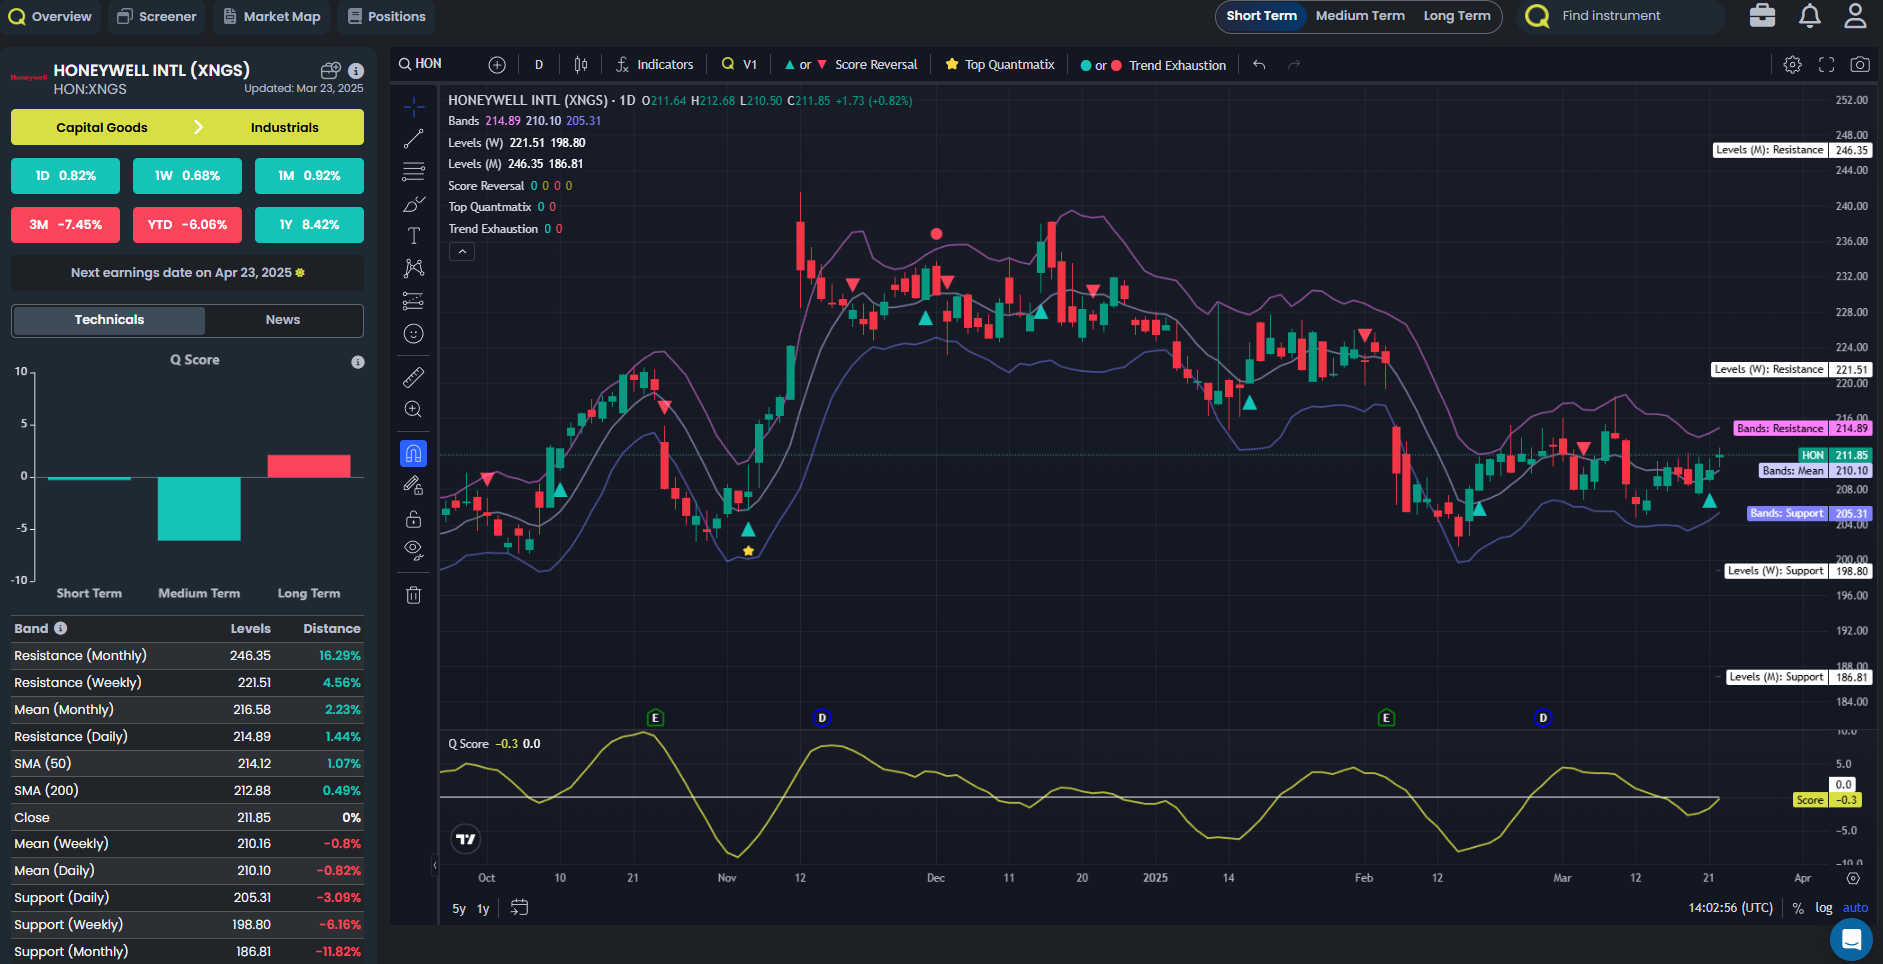Show Band column info tooltip
Screen dimensions: 1883x964
(61, 628)
